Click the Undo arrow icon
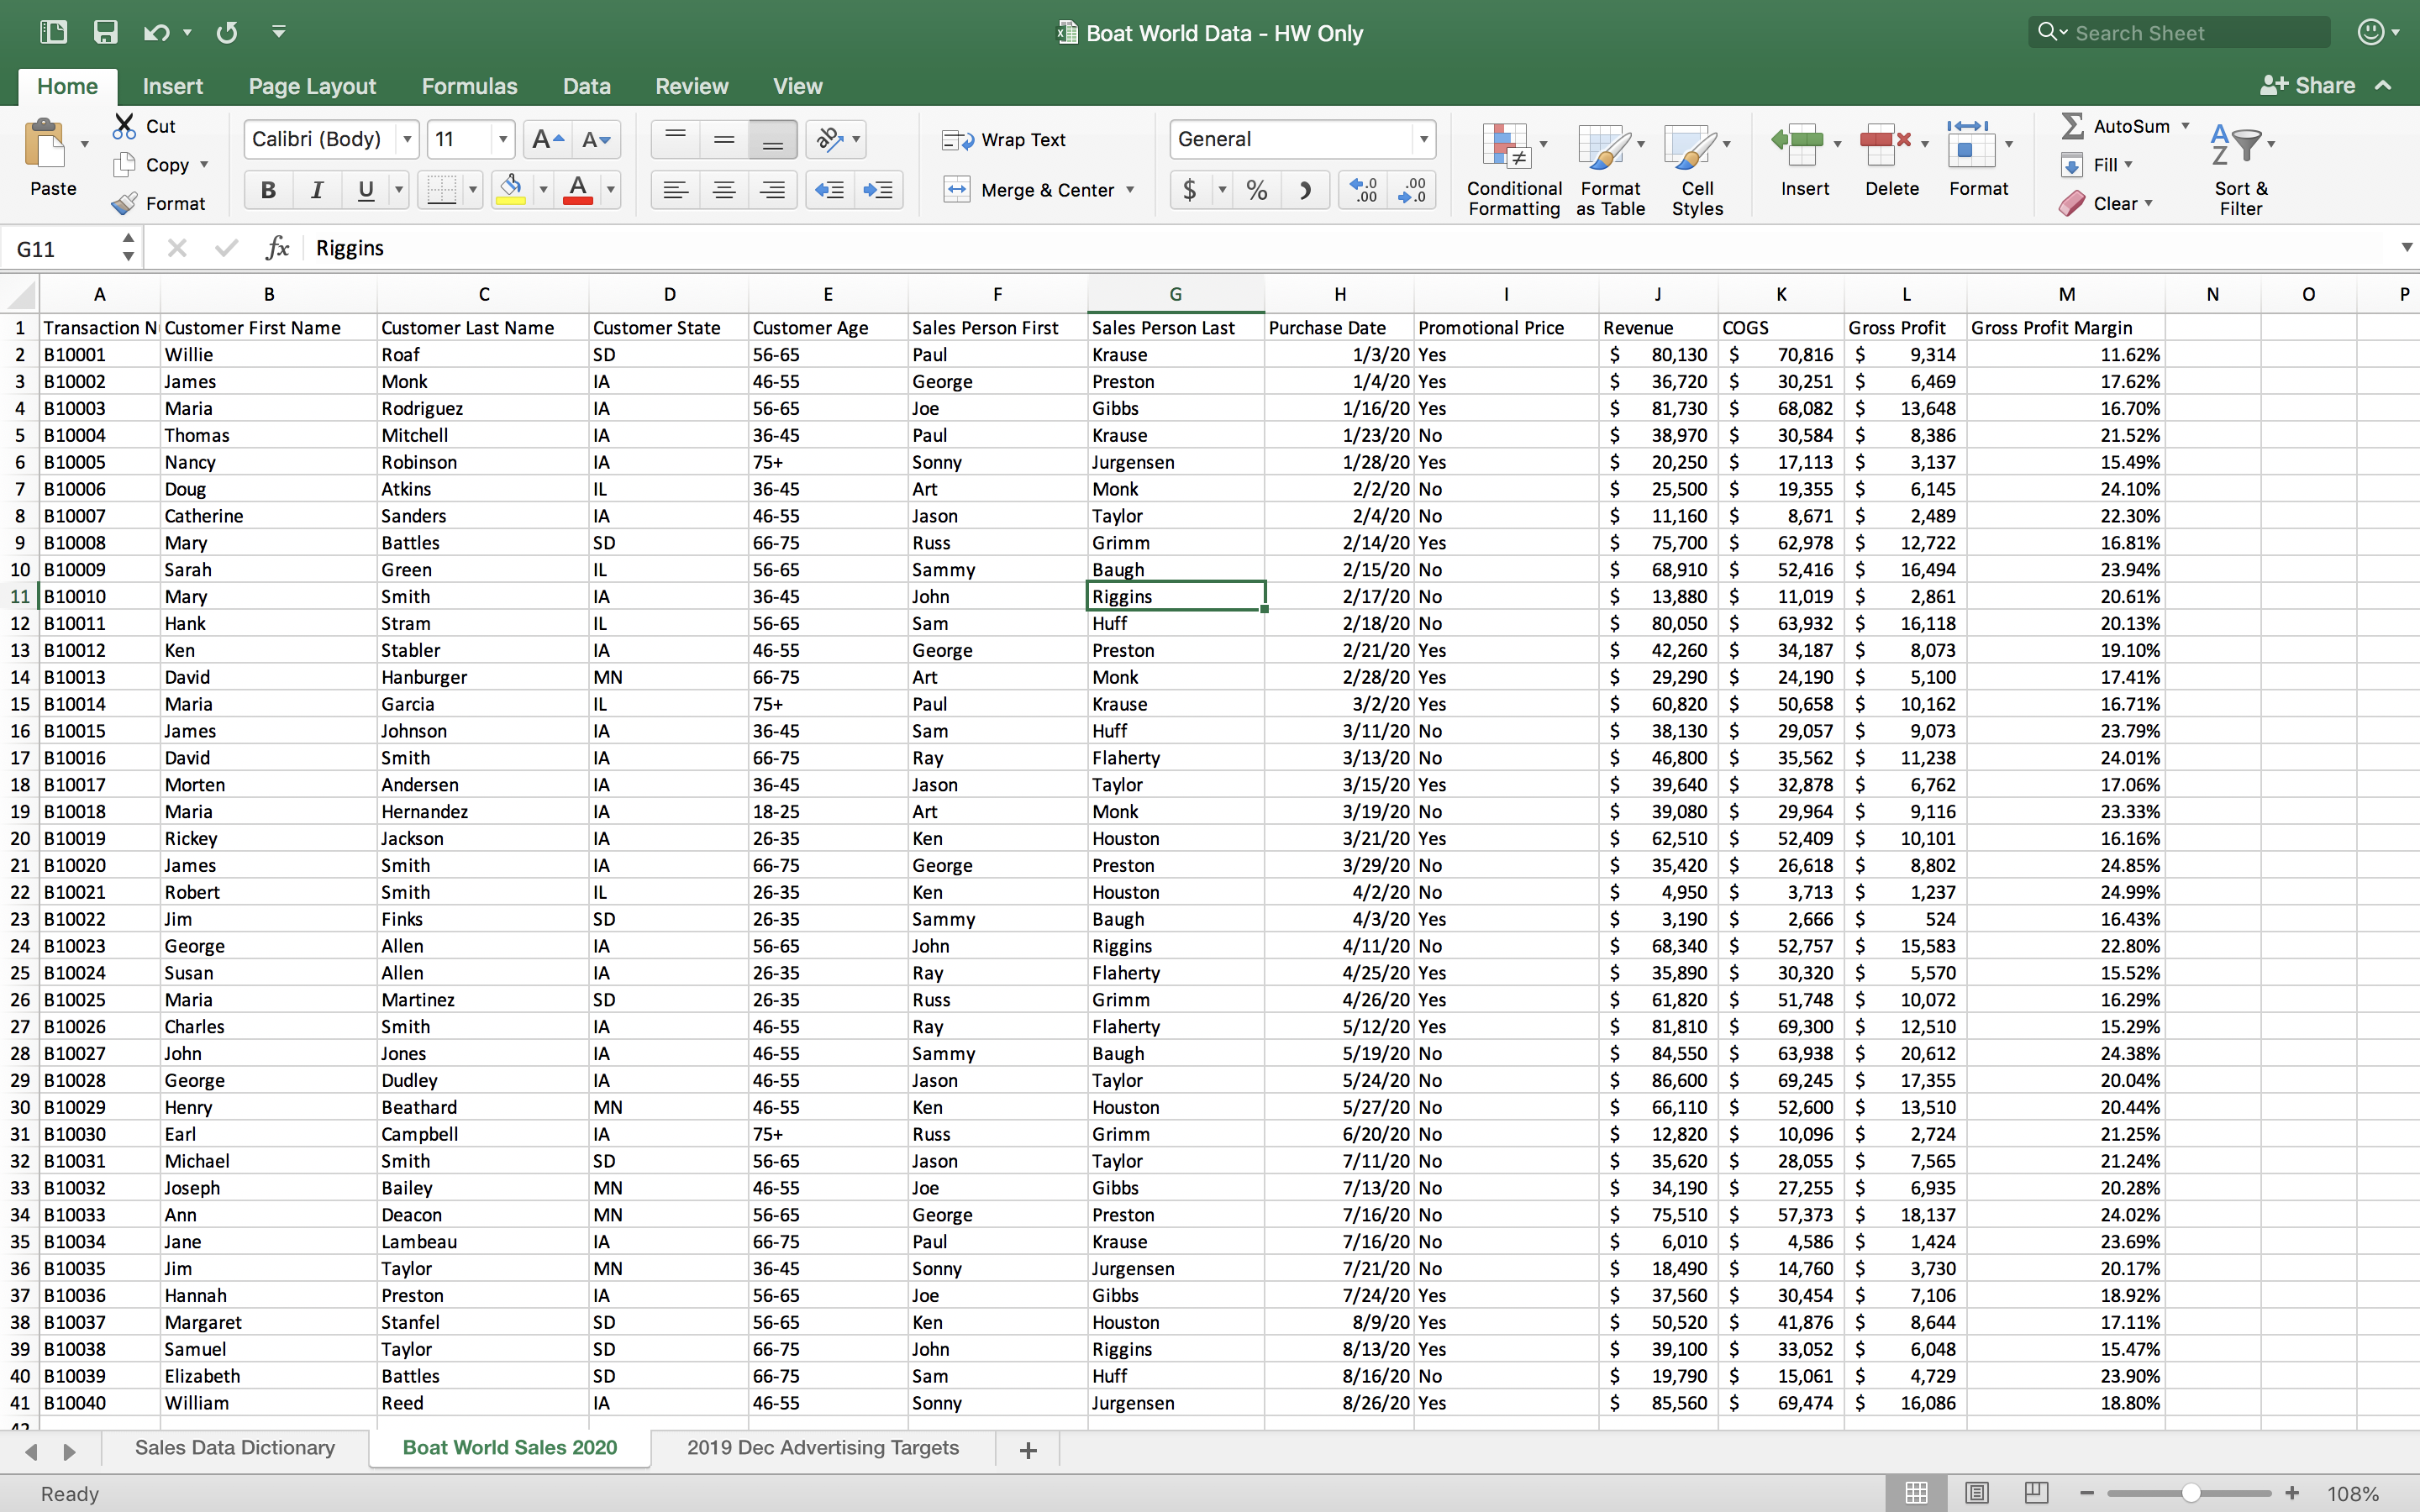2420x1512 pixels. 156,32
